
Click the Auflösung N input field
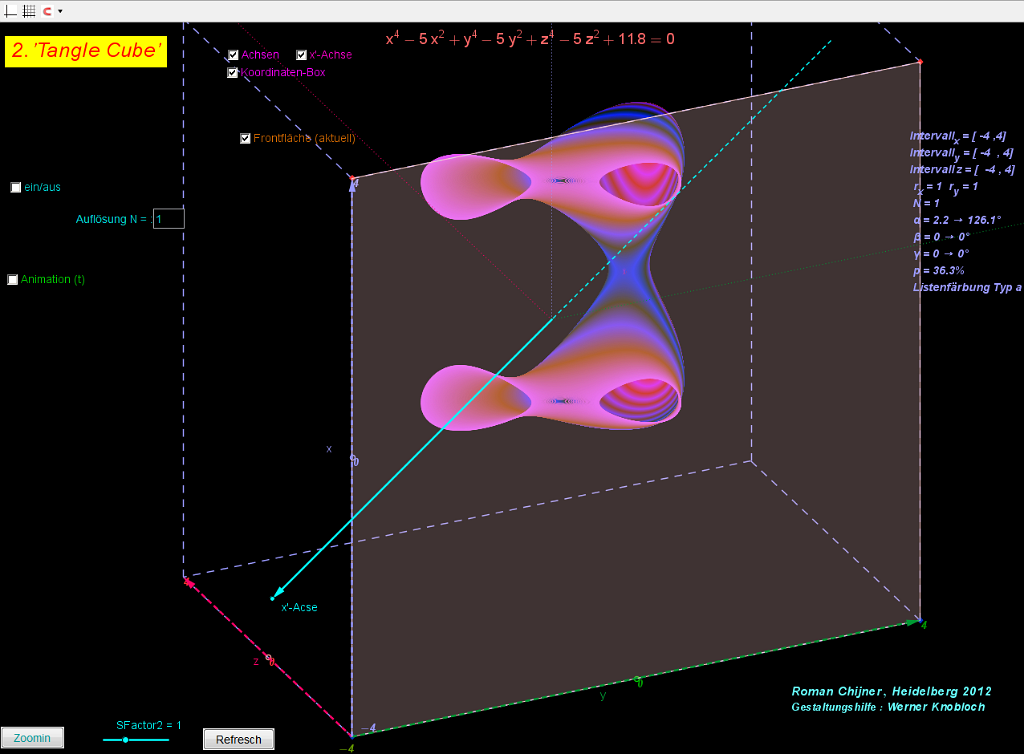168,219
